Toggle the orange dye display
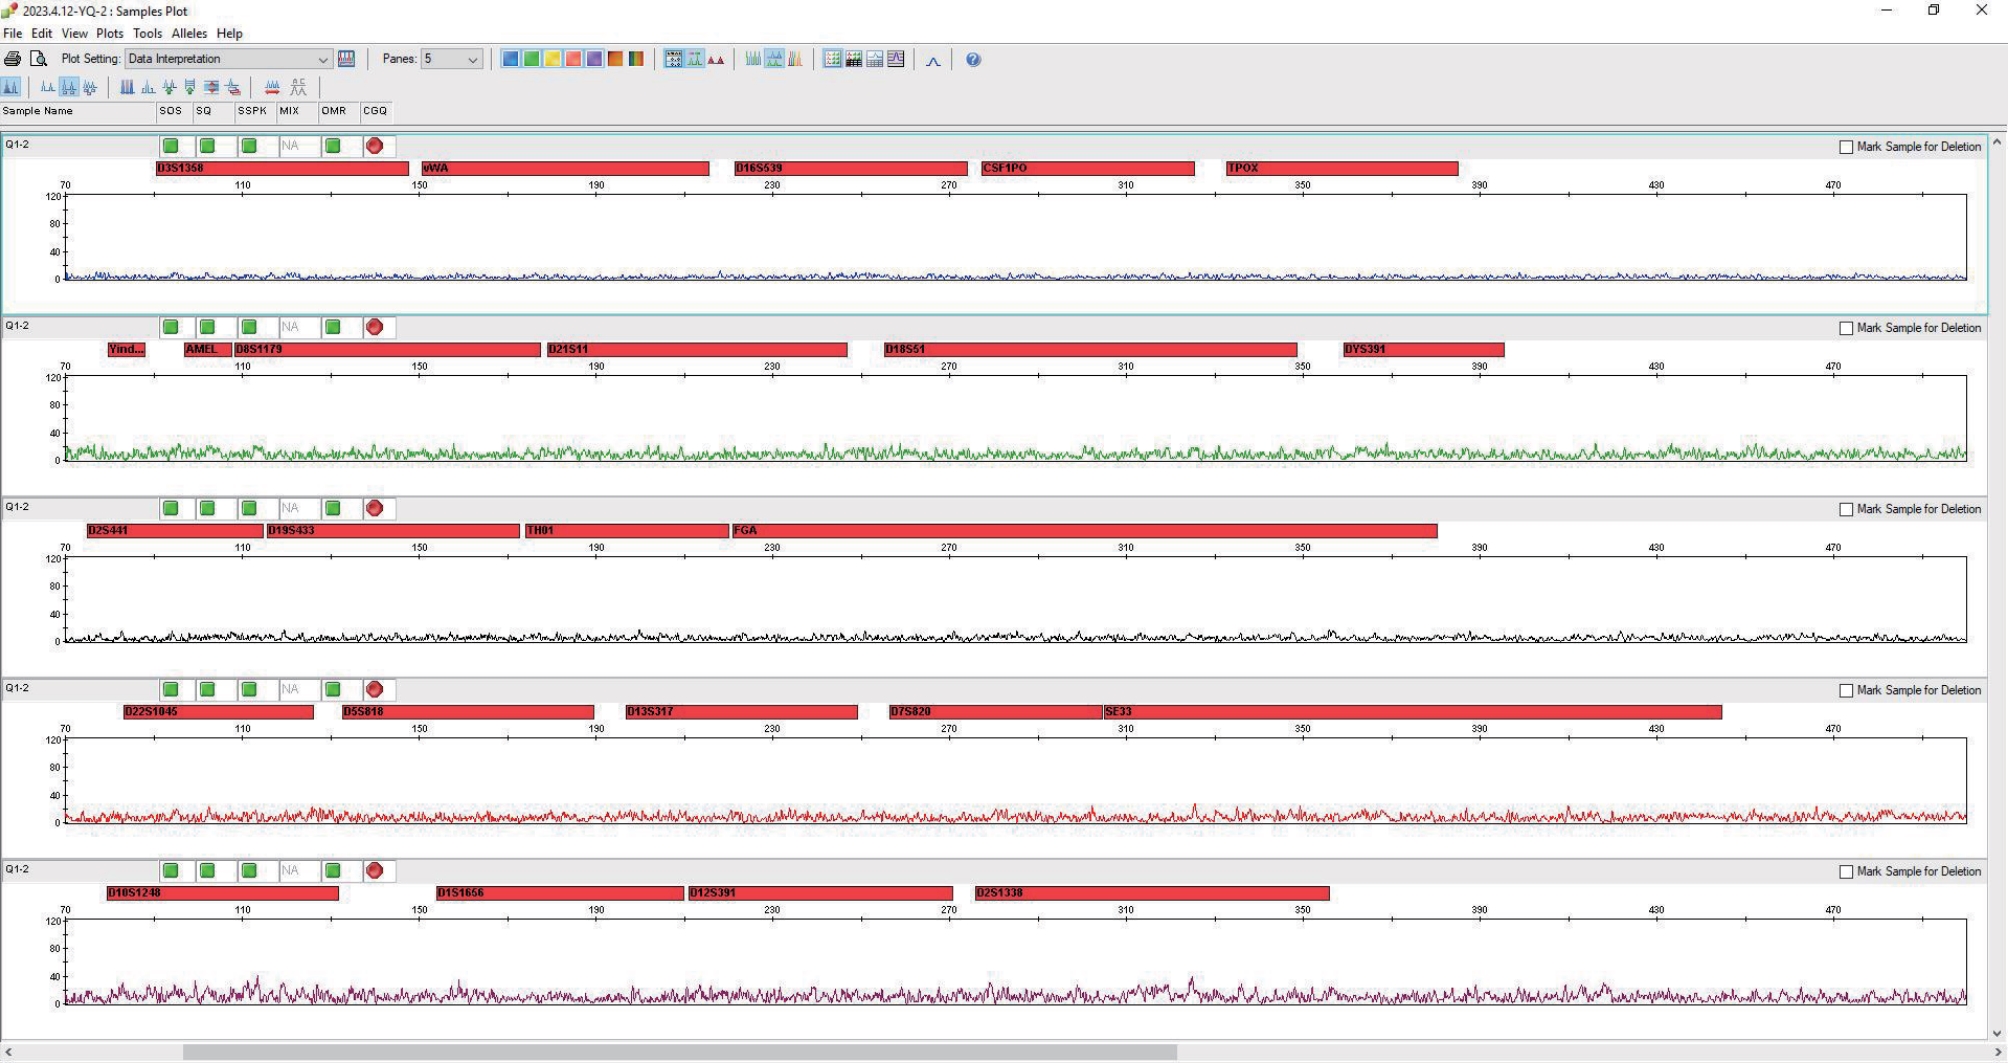 (x=615, y=59)
